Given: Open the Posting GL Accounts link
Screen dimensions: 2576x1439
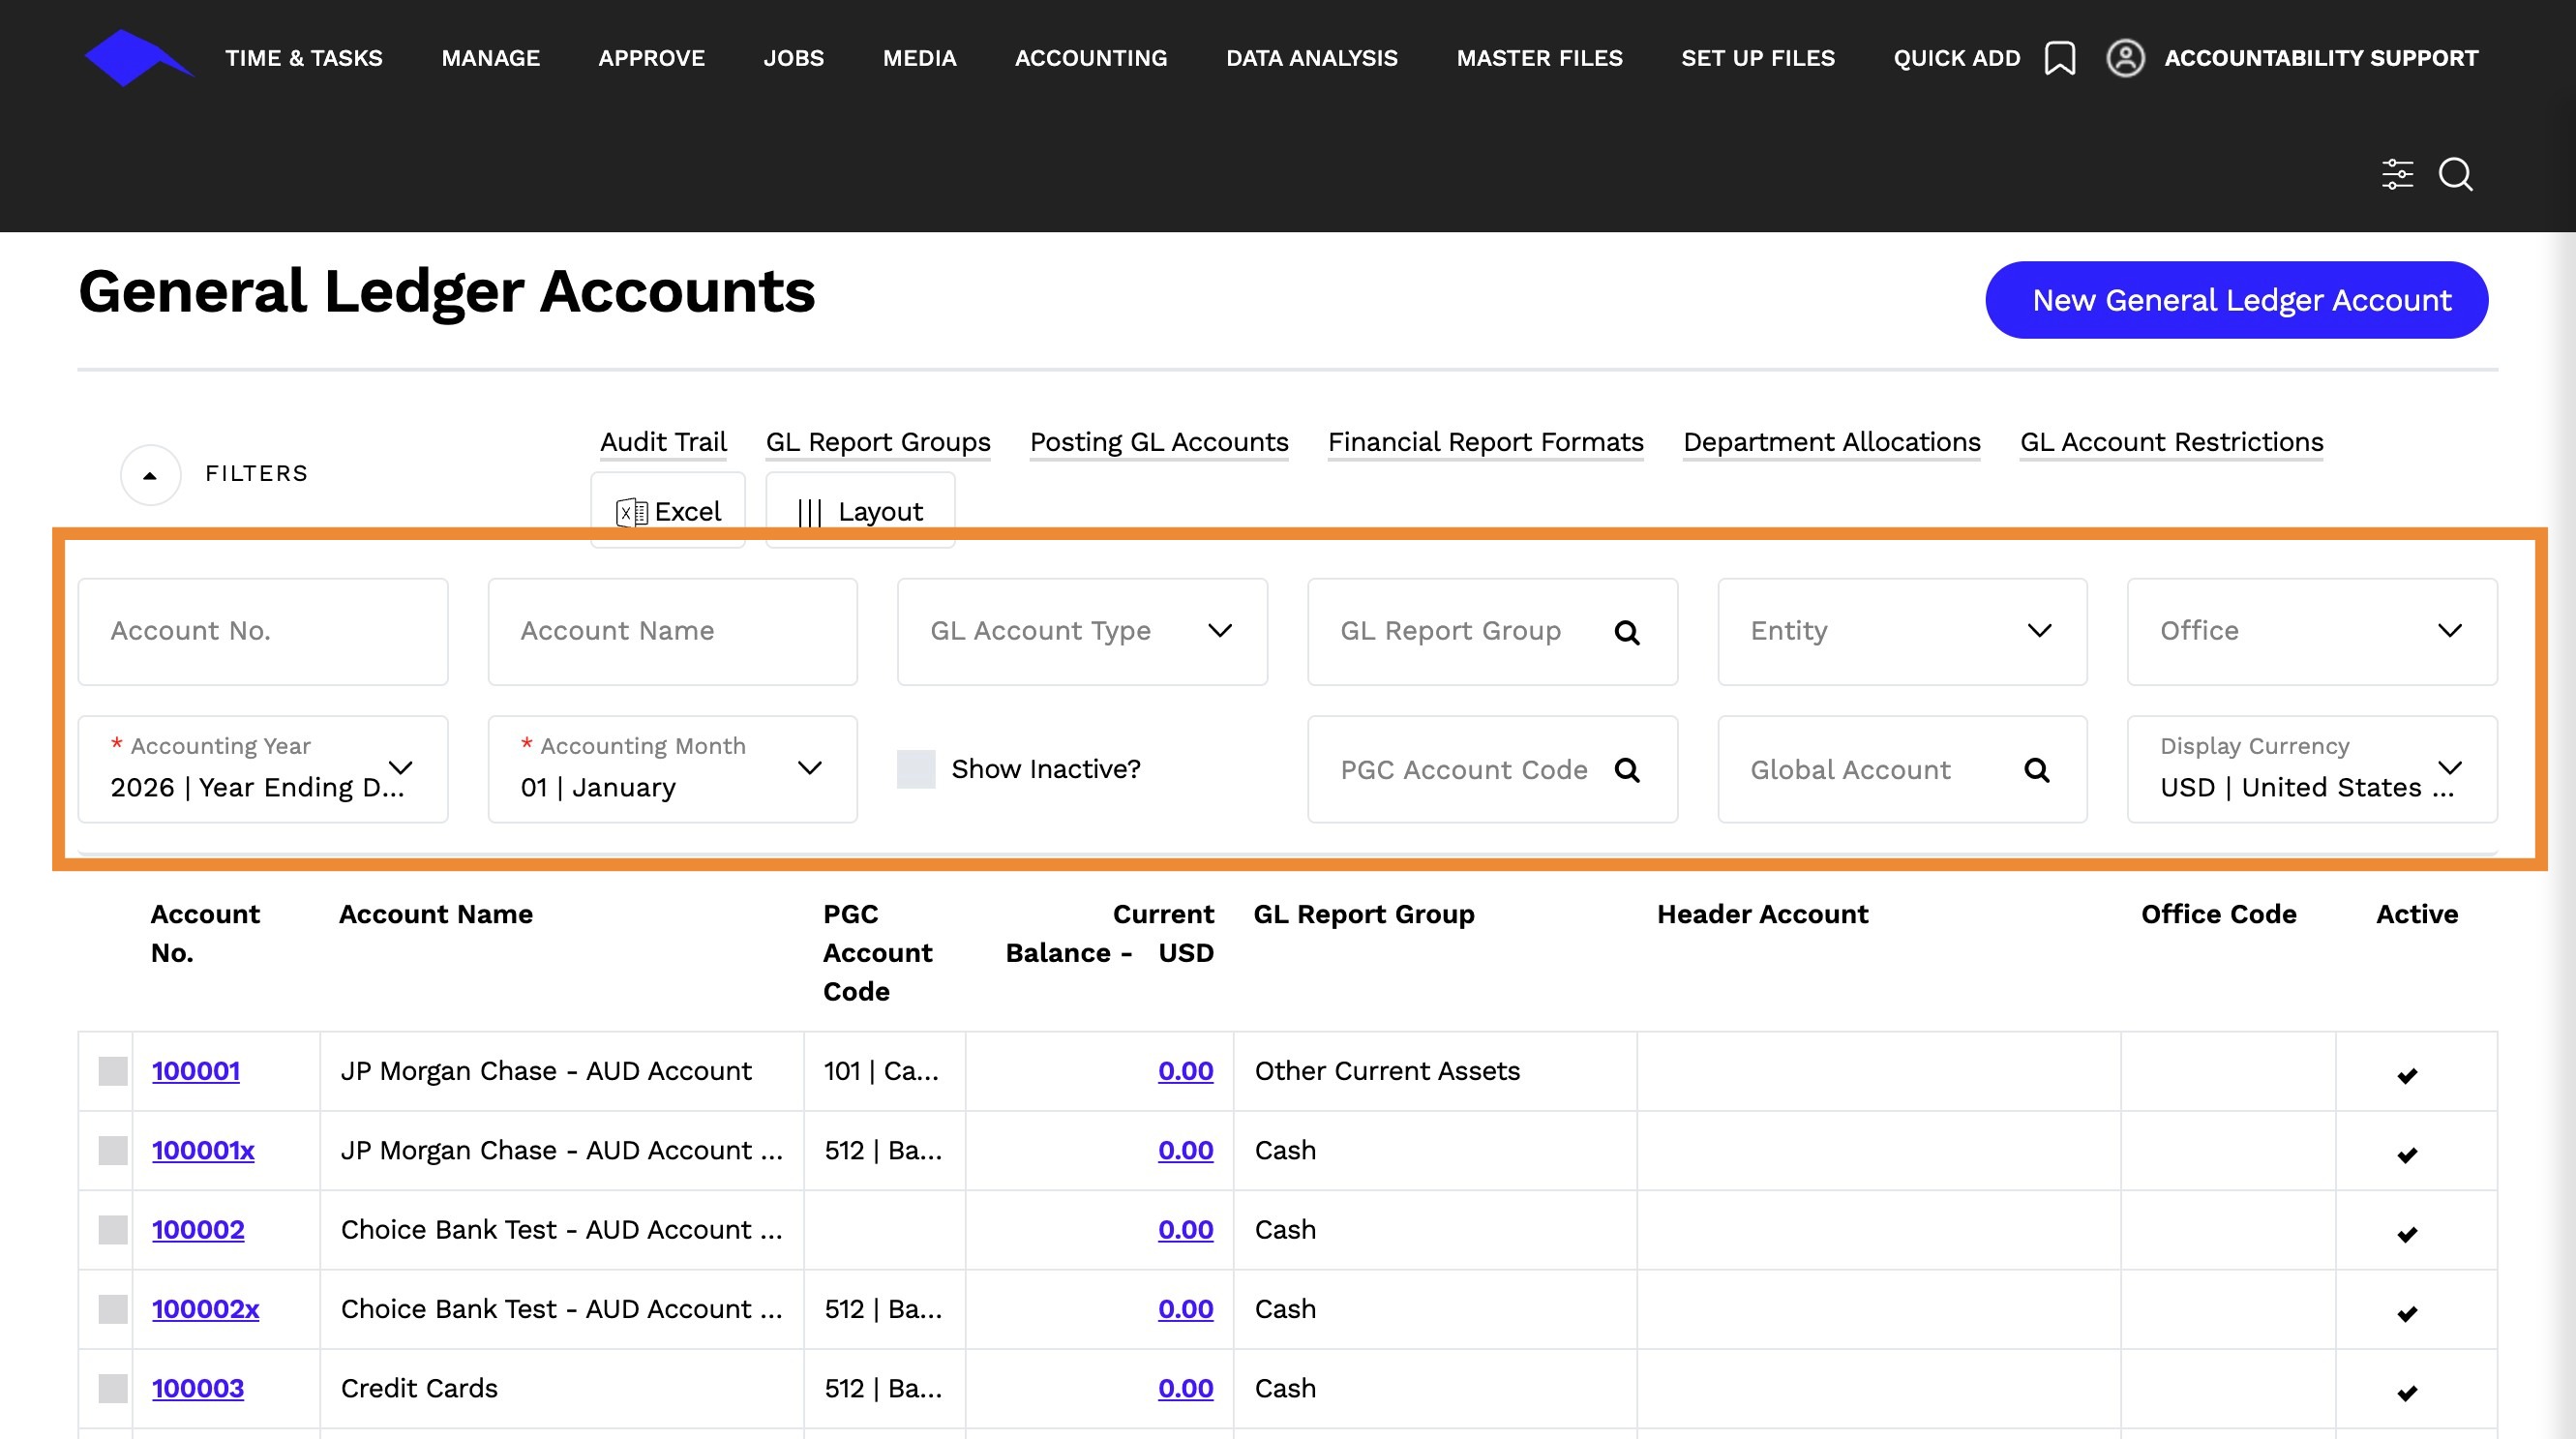Looking at the screenshot, I should tap(1159, 442).
